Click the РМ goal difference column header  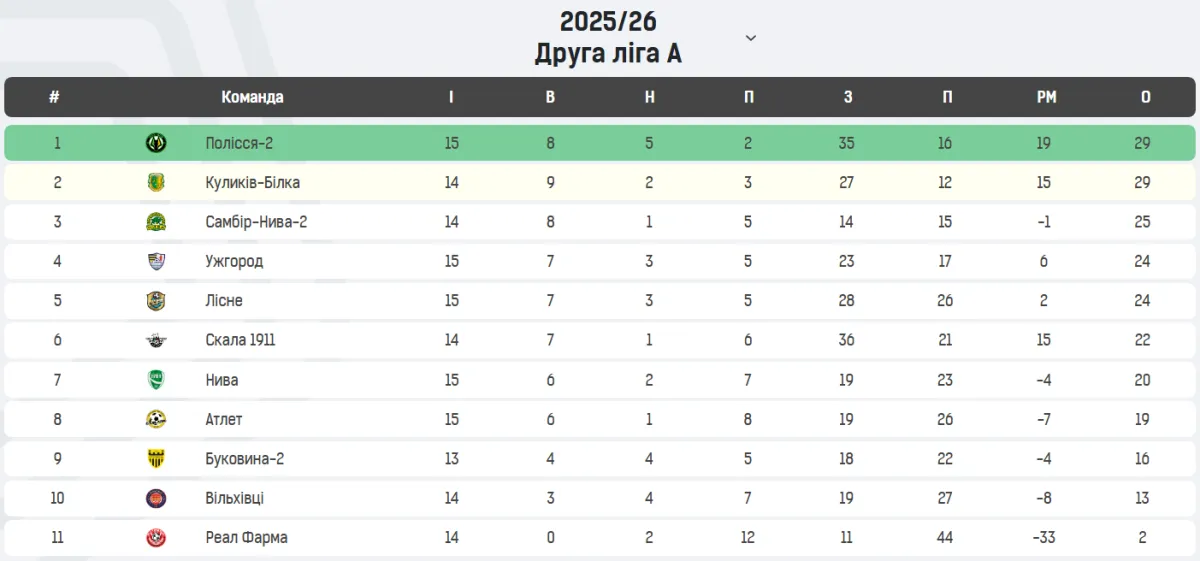coord(1046,97)
